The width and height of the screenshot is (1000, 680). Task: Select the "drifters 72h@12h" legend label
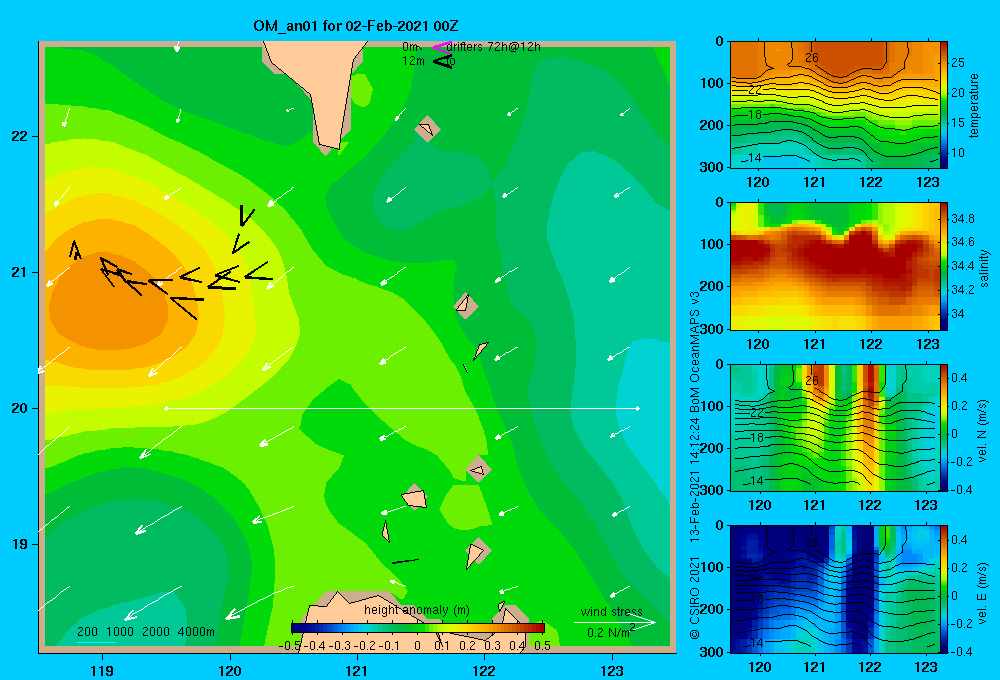[494, 47]
